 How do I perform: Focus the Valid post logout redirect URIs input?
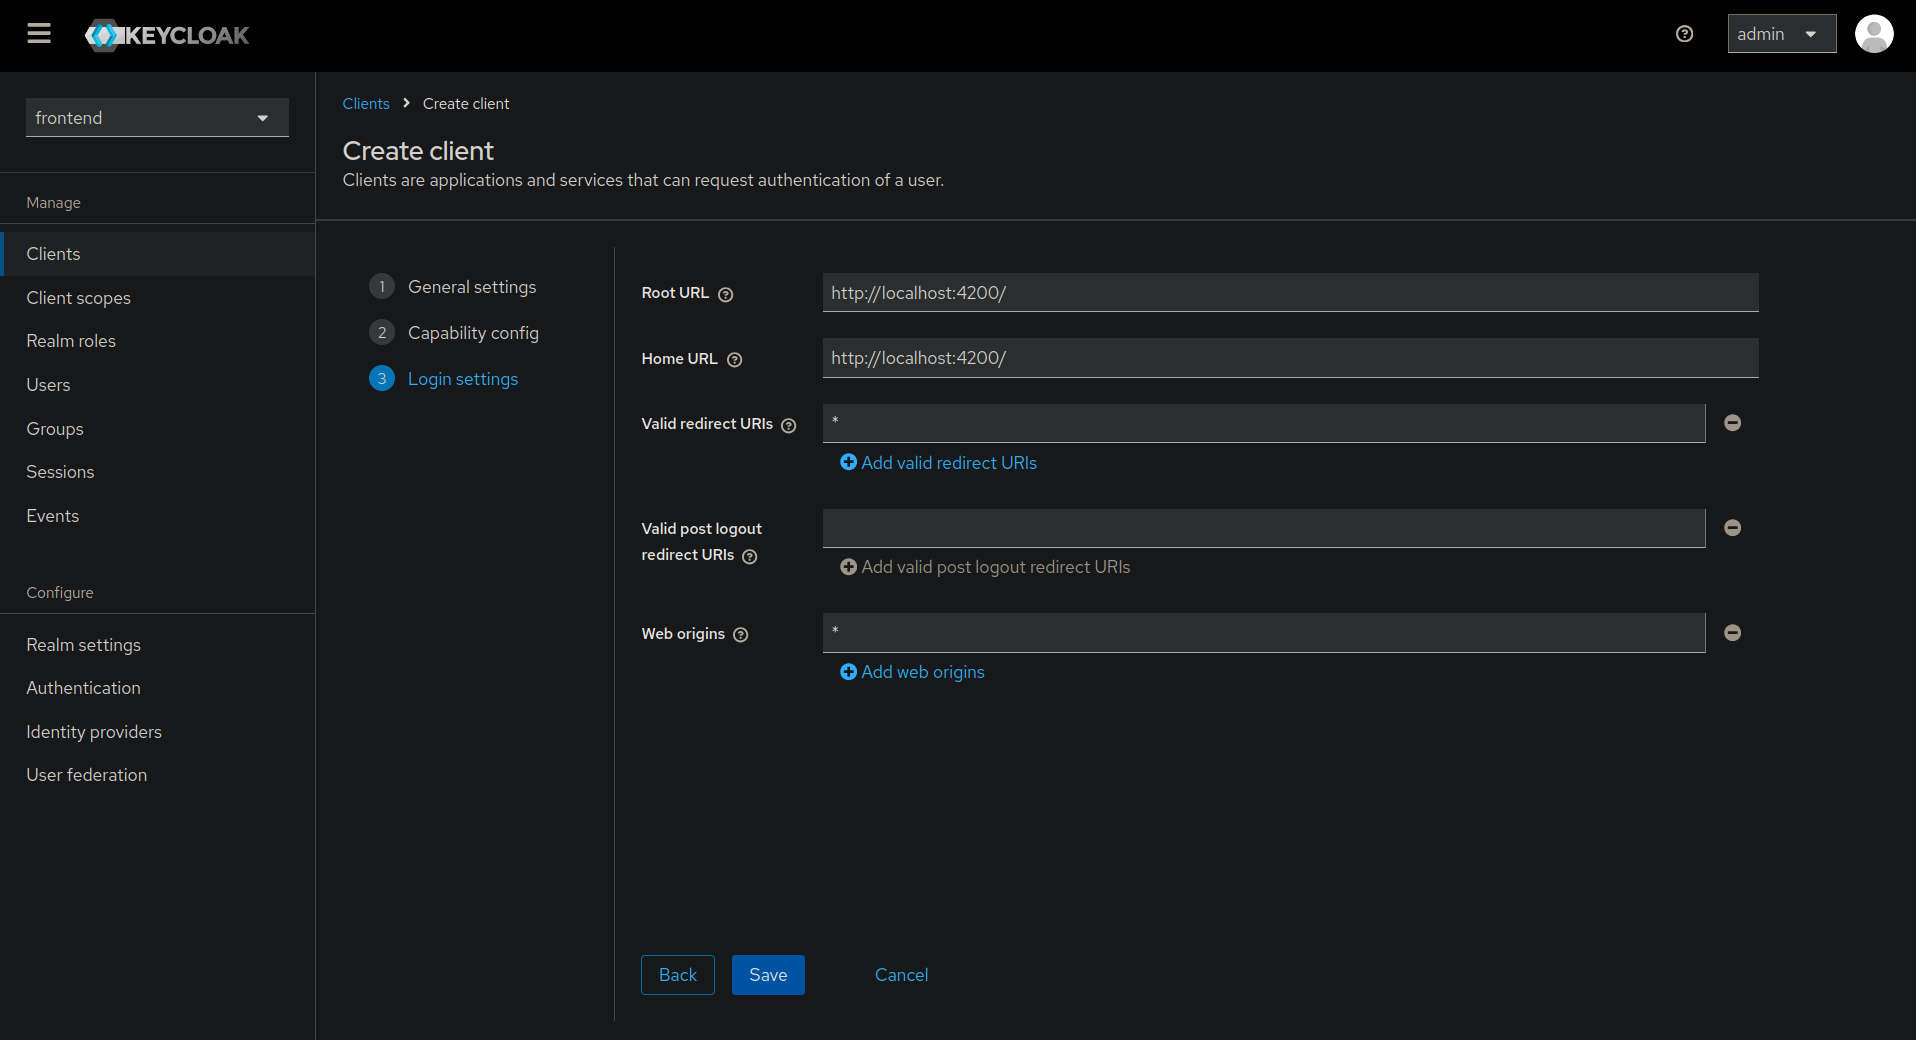point(1264,528)
